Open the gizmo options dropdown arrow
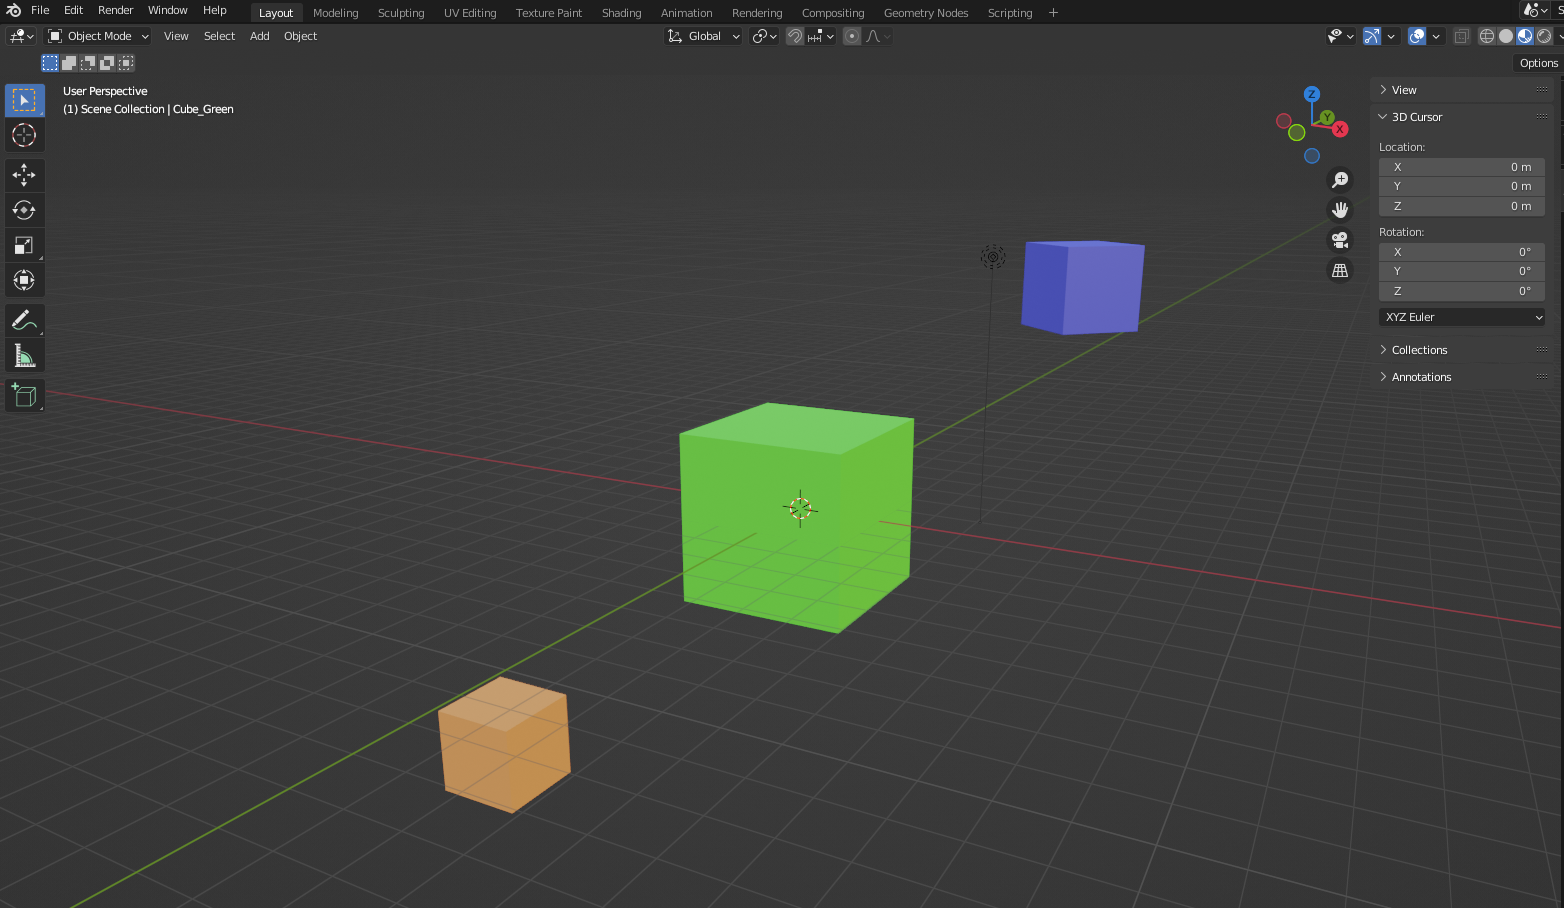Screen dimensions: 1564x908 1391,36
